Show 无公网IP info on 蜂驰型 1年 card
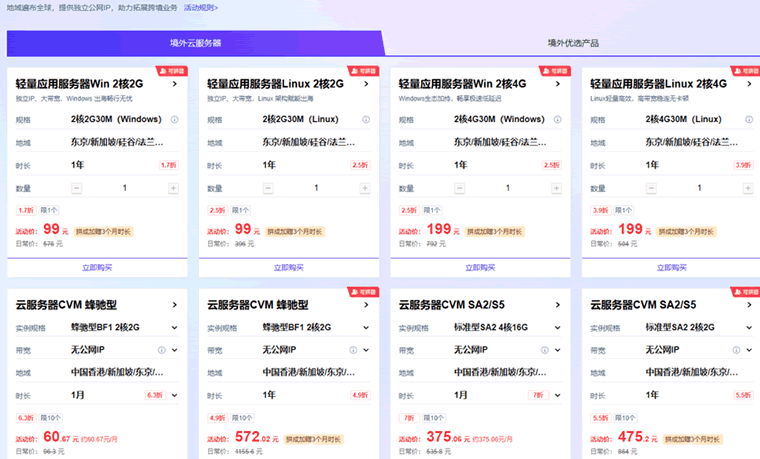The height and width of the screenshot is (459, 760). click(x=353, y=350)
